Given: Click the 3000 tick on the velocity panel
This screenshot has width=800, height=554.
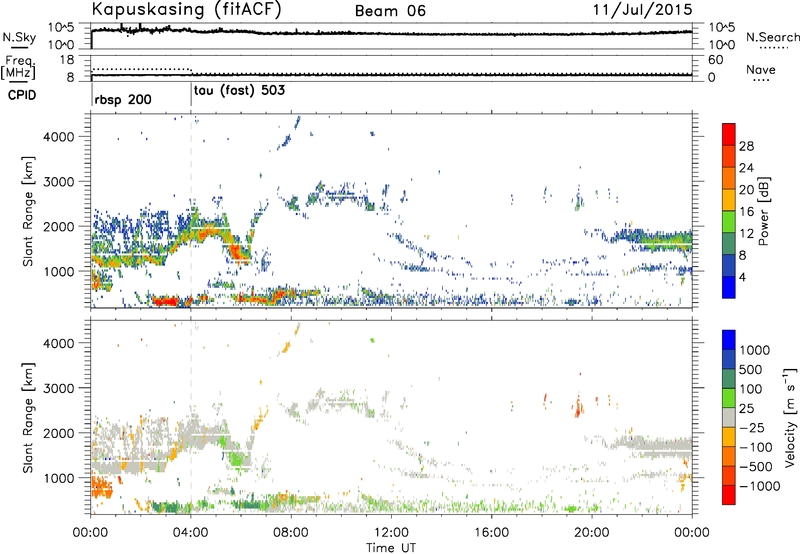Looking at the screenshot, I should [x=59, y=388].
